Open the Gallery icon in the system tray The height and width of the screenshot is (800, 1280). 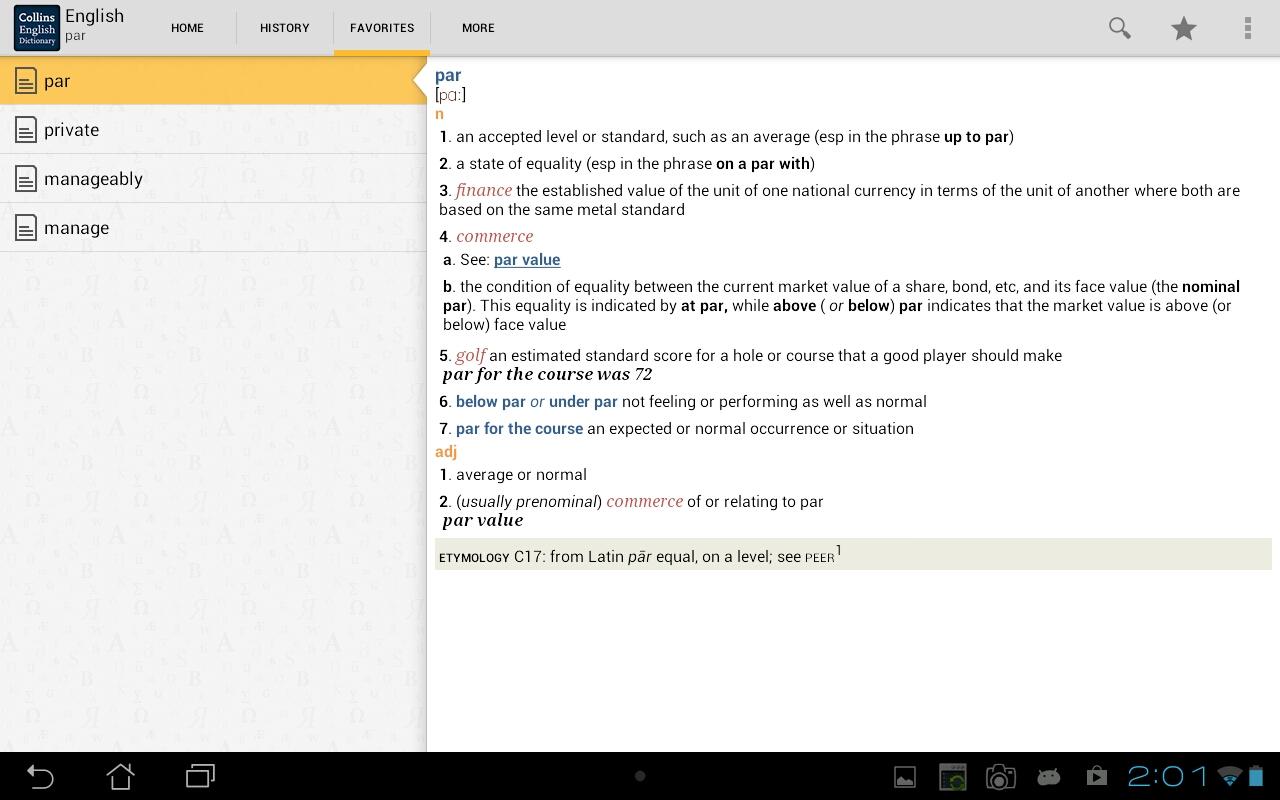(904, 776)
